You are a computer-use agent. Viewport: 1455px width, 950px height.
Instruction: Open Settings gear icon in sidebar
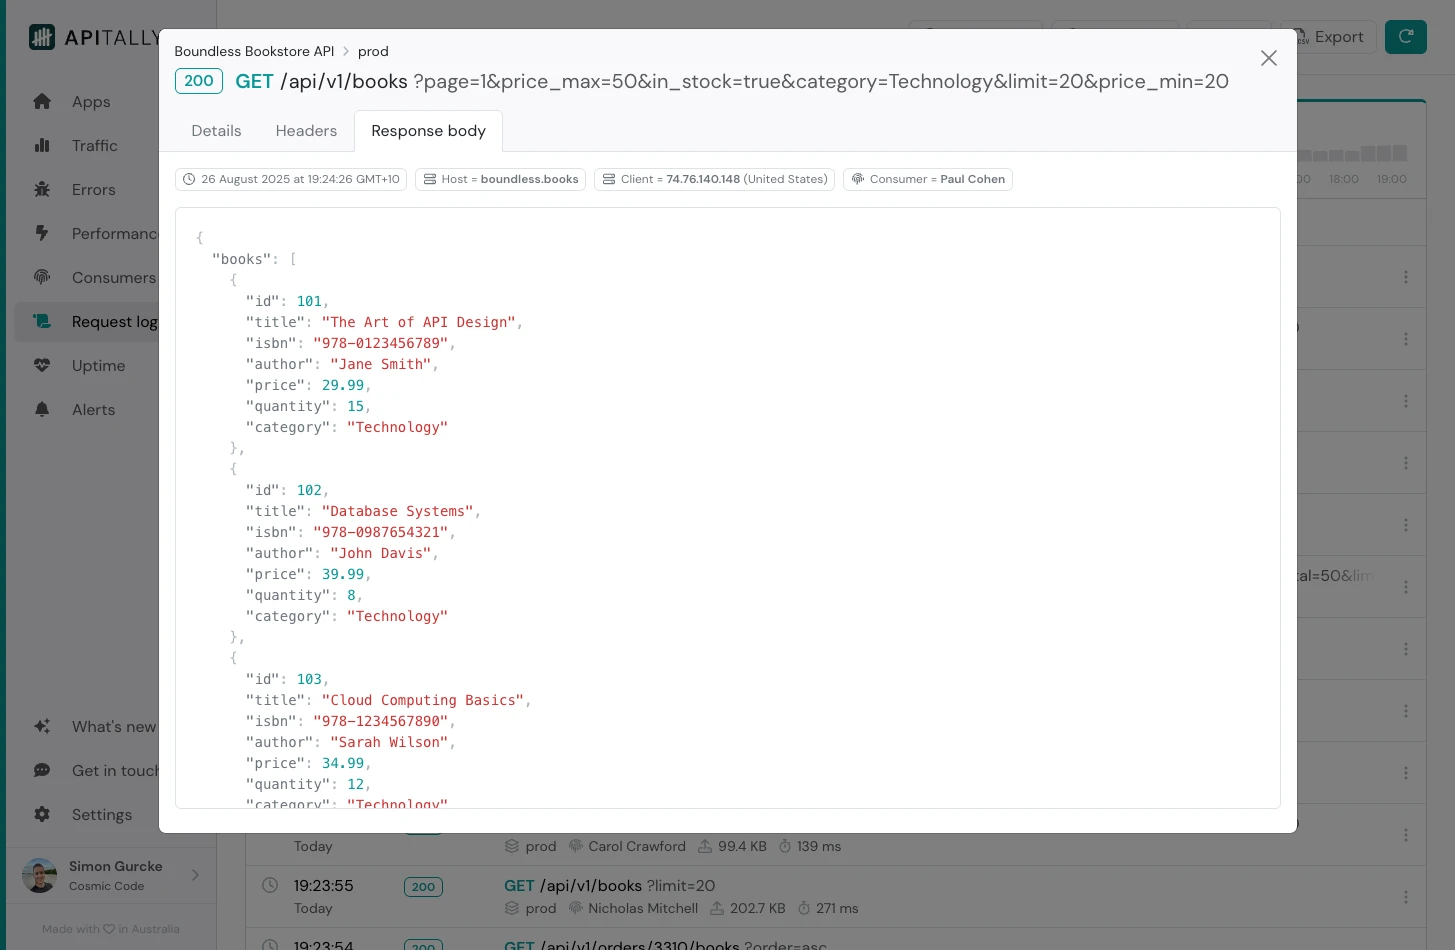pos(42,815)
